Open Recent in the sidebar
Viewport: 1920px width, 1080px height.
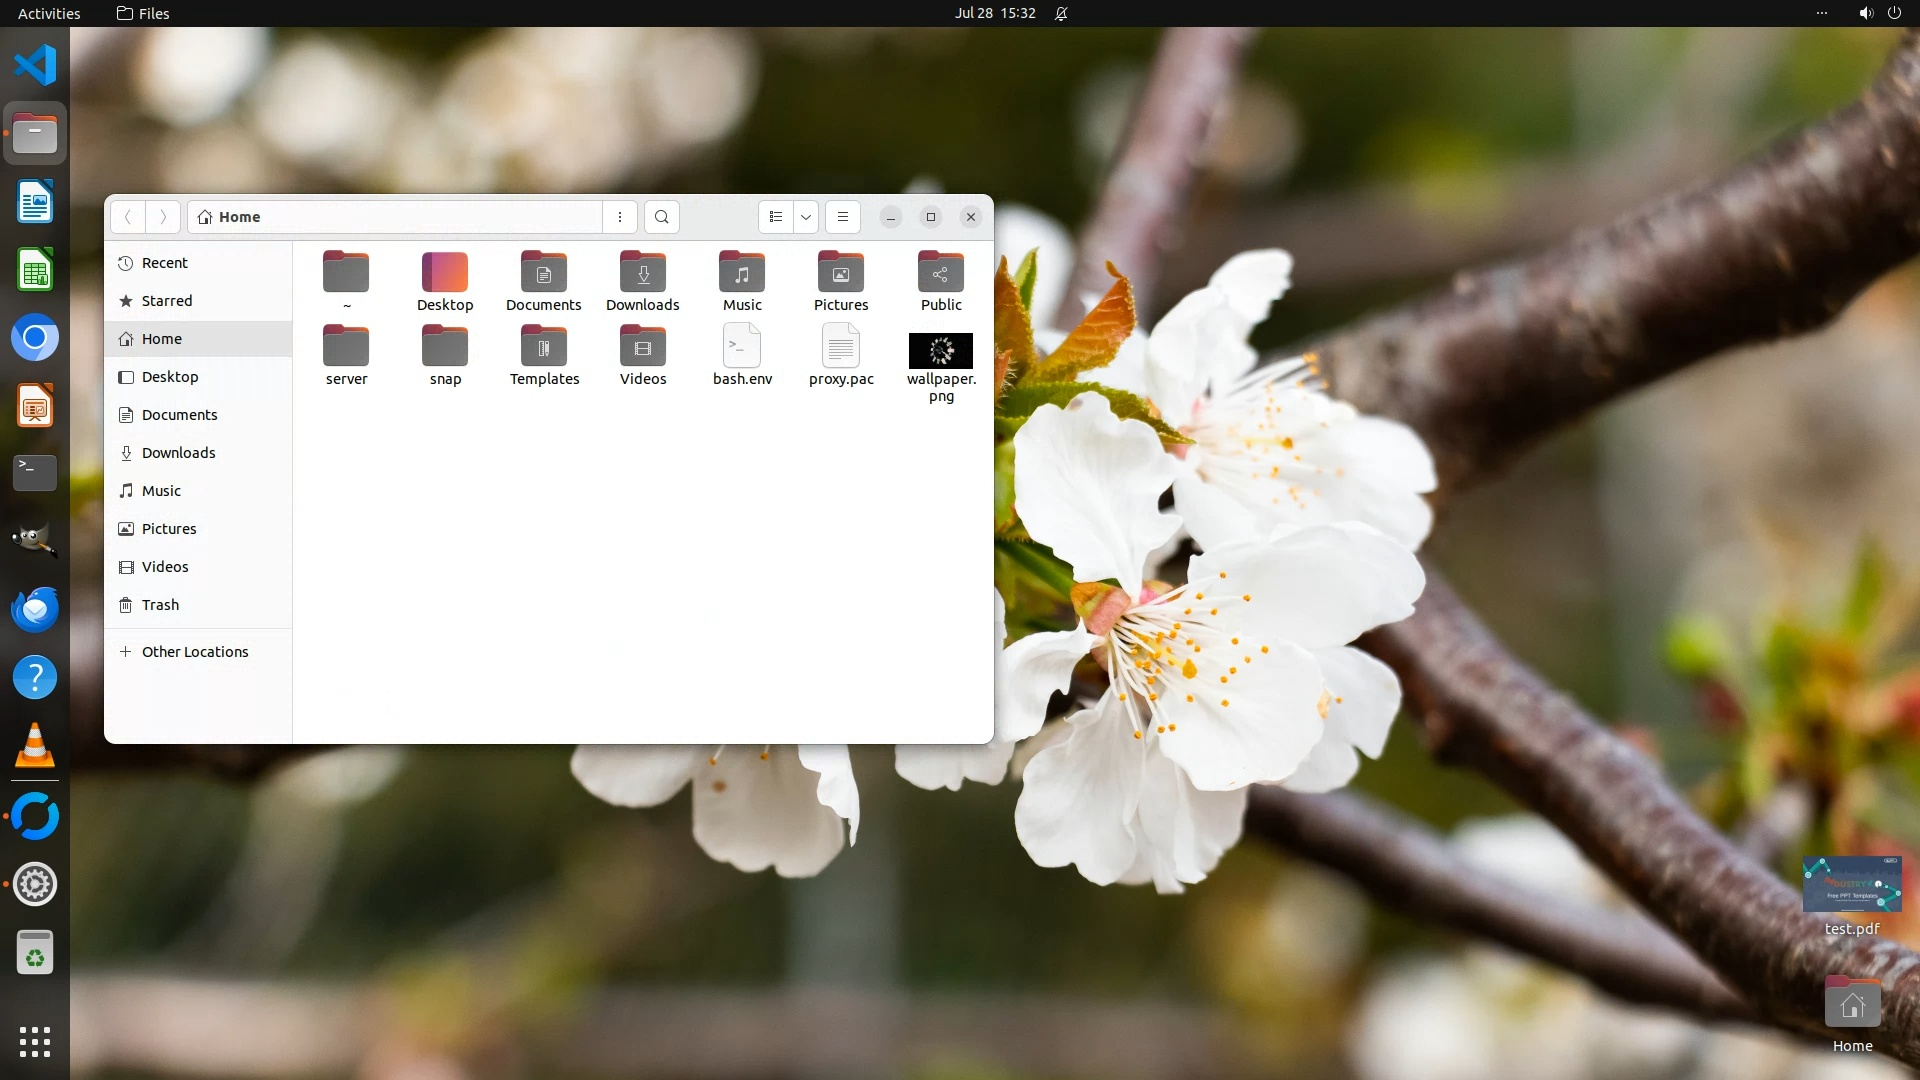(164, 263)
